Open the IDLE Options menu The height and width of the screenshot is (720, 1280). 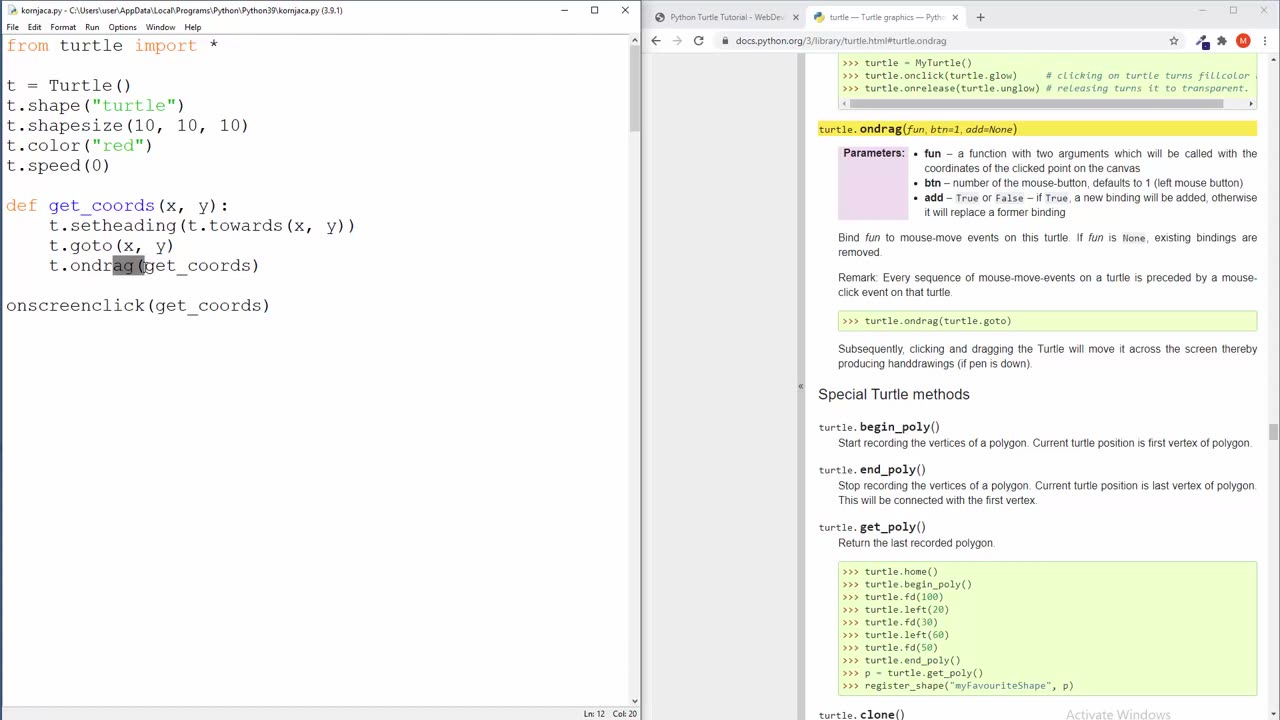122,27
